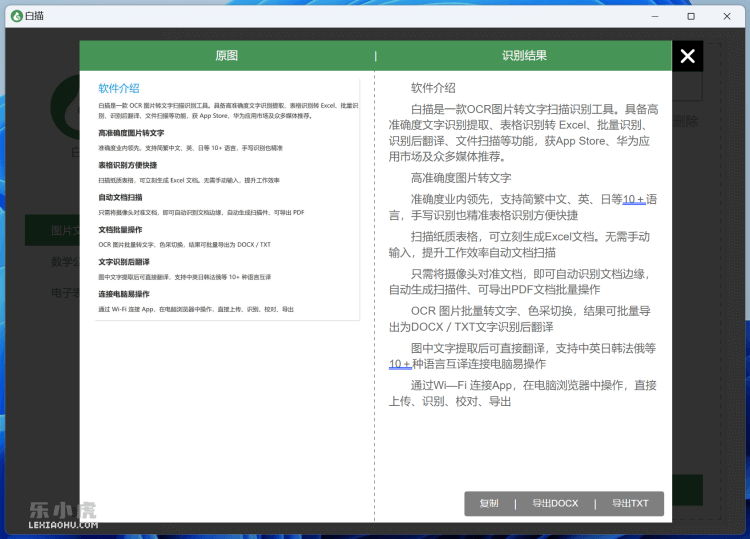The image size is (750, 539).
Task: Click the line 只需将摄像头对准文档
Action: click(519, 282)
